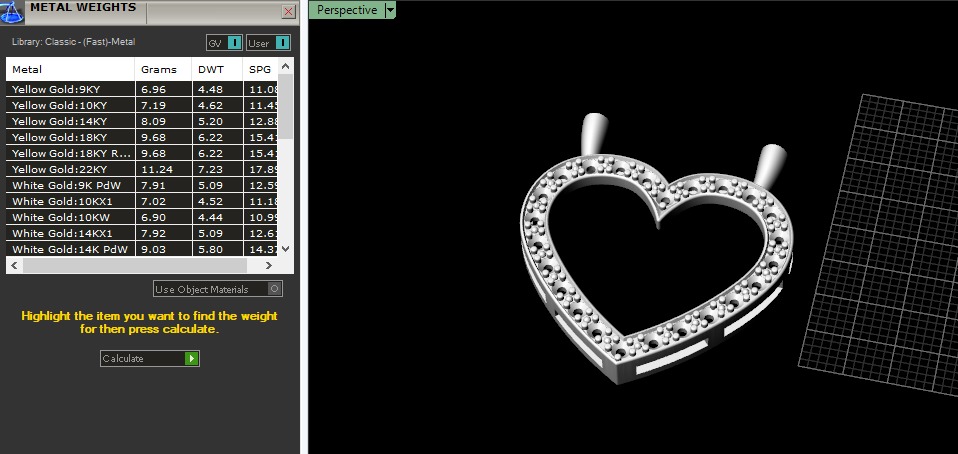The height and width of the screenshot is (454, 958).
Task: Click DWT value 4.48
Action: tap(211, 89)
